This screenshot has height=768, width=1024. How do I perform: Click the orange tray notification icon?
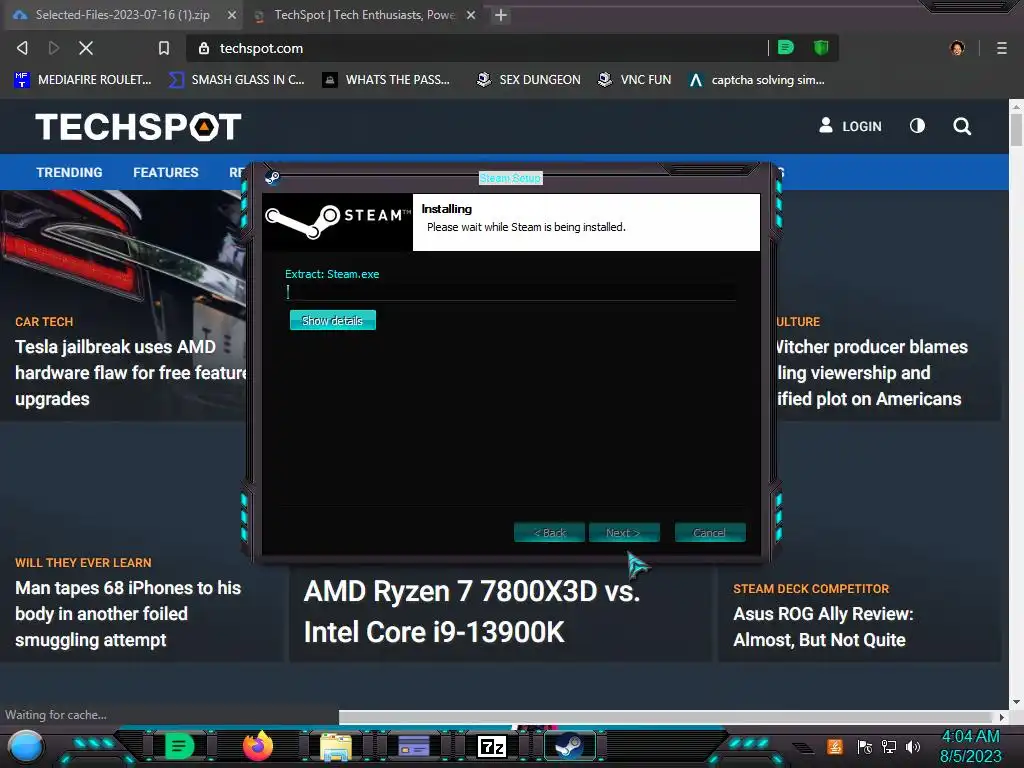[835, 746]
